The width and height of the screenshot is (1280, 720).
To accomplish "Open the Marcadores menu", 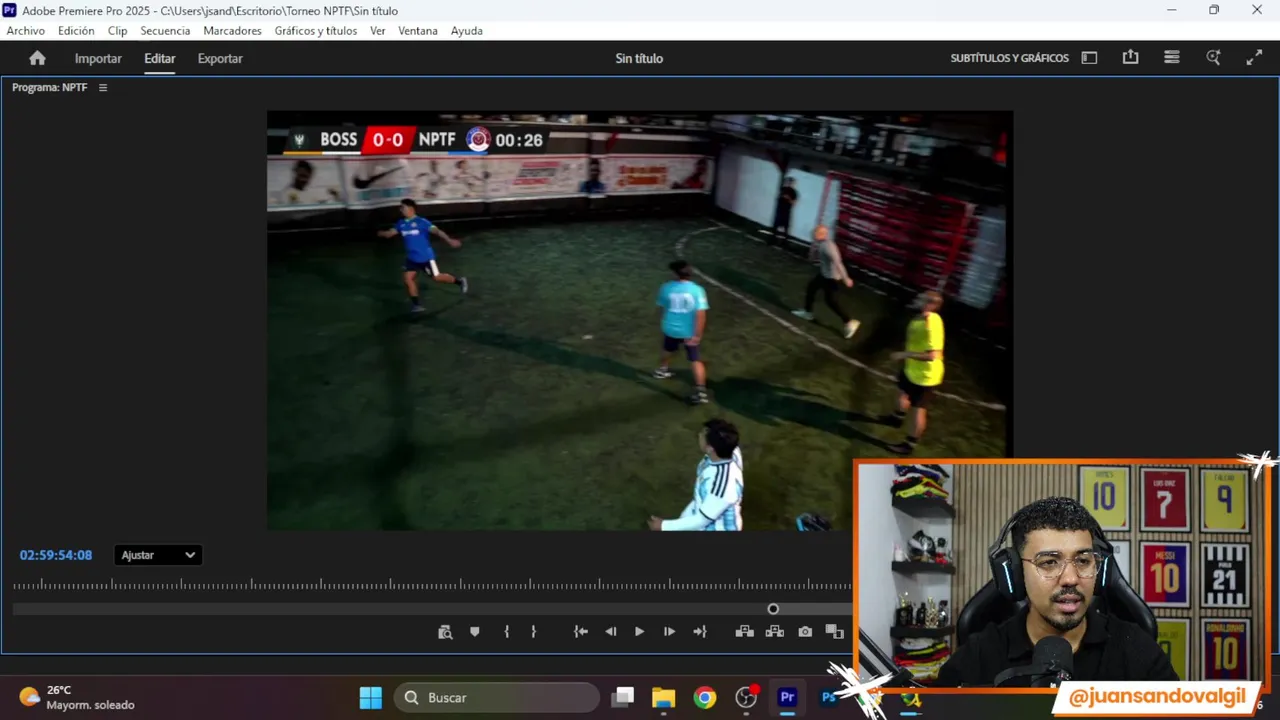I will 232,31.
